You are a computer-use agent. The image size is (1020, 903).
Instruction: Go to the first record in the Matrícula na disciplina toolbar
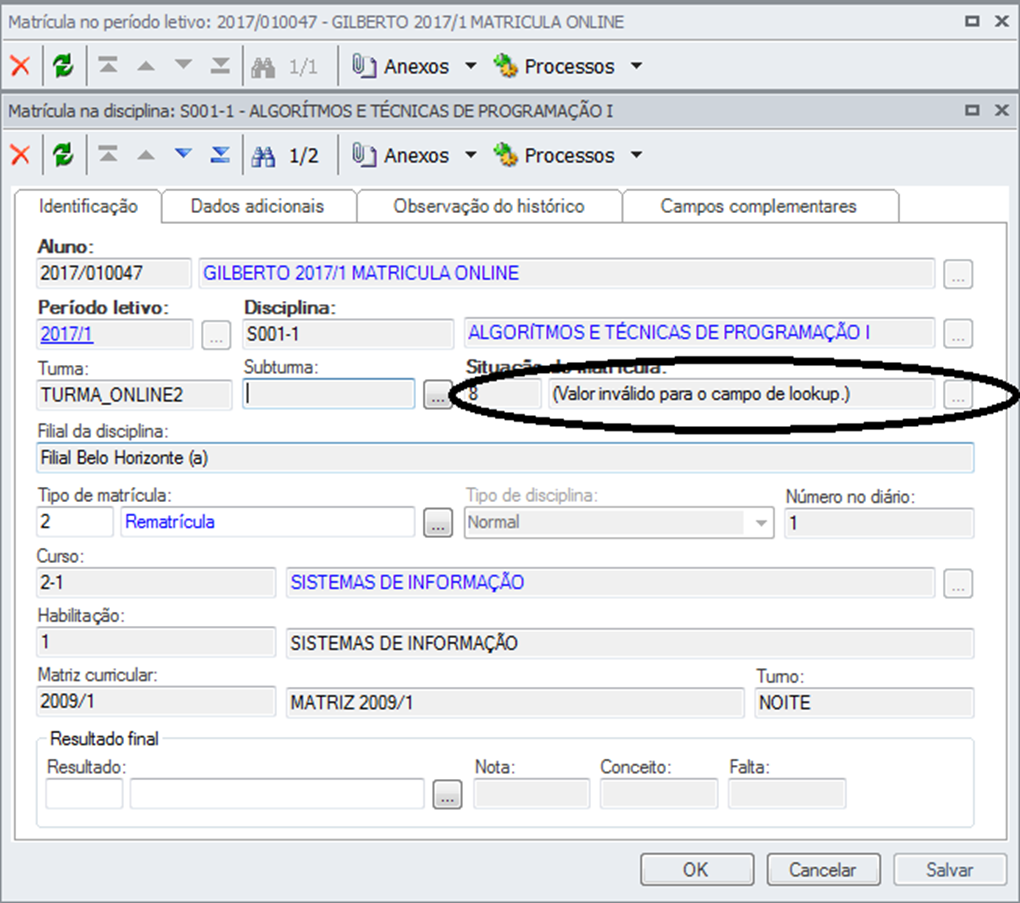108,154
